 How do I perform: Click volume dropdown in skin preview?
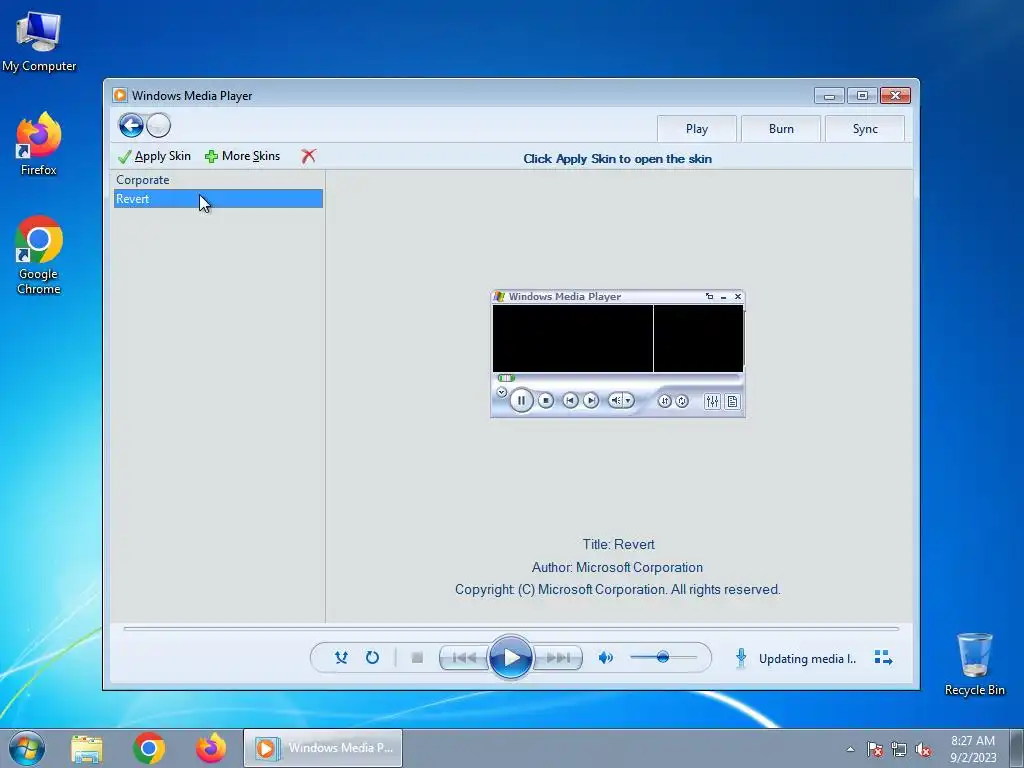pos(628,400)
